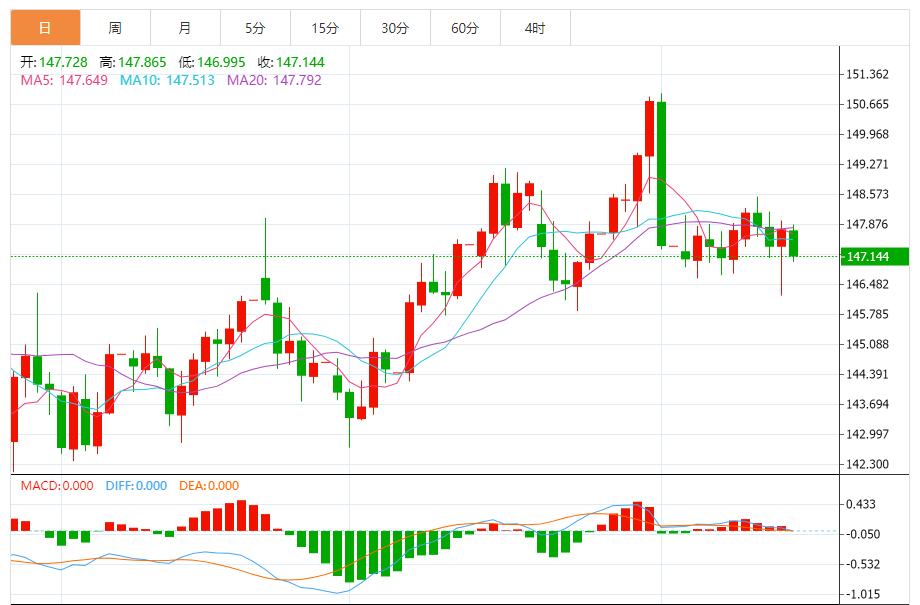Click the MA20: 147.792 indicator label

(274, 80)
